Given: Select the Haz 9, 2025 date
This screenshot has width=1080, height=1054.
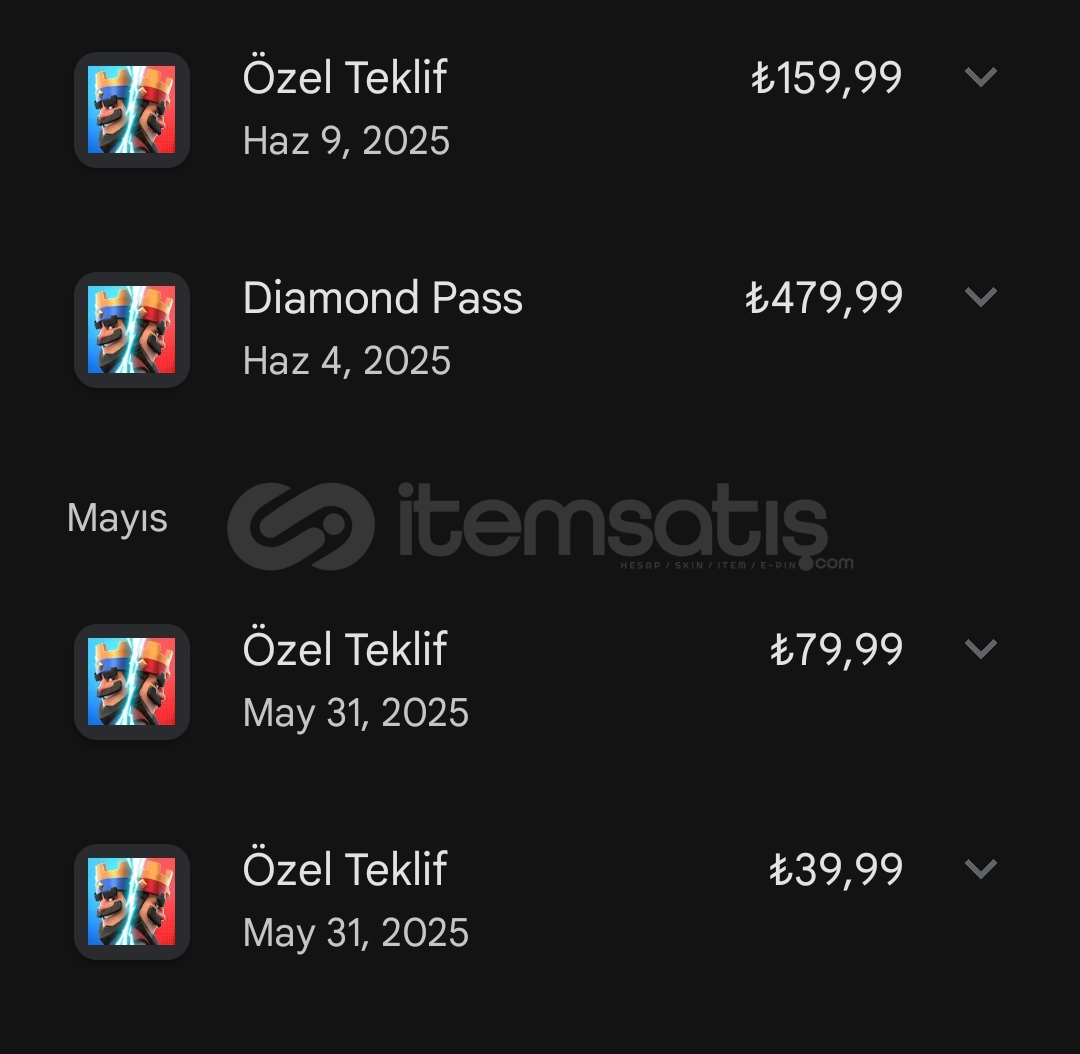Looking at the screenshot, I should click(346, 141).
